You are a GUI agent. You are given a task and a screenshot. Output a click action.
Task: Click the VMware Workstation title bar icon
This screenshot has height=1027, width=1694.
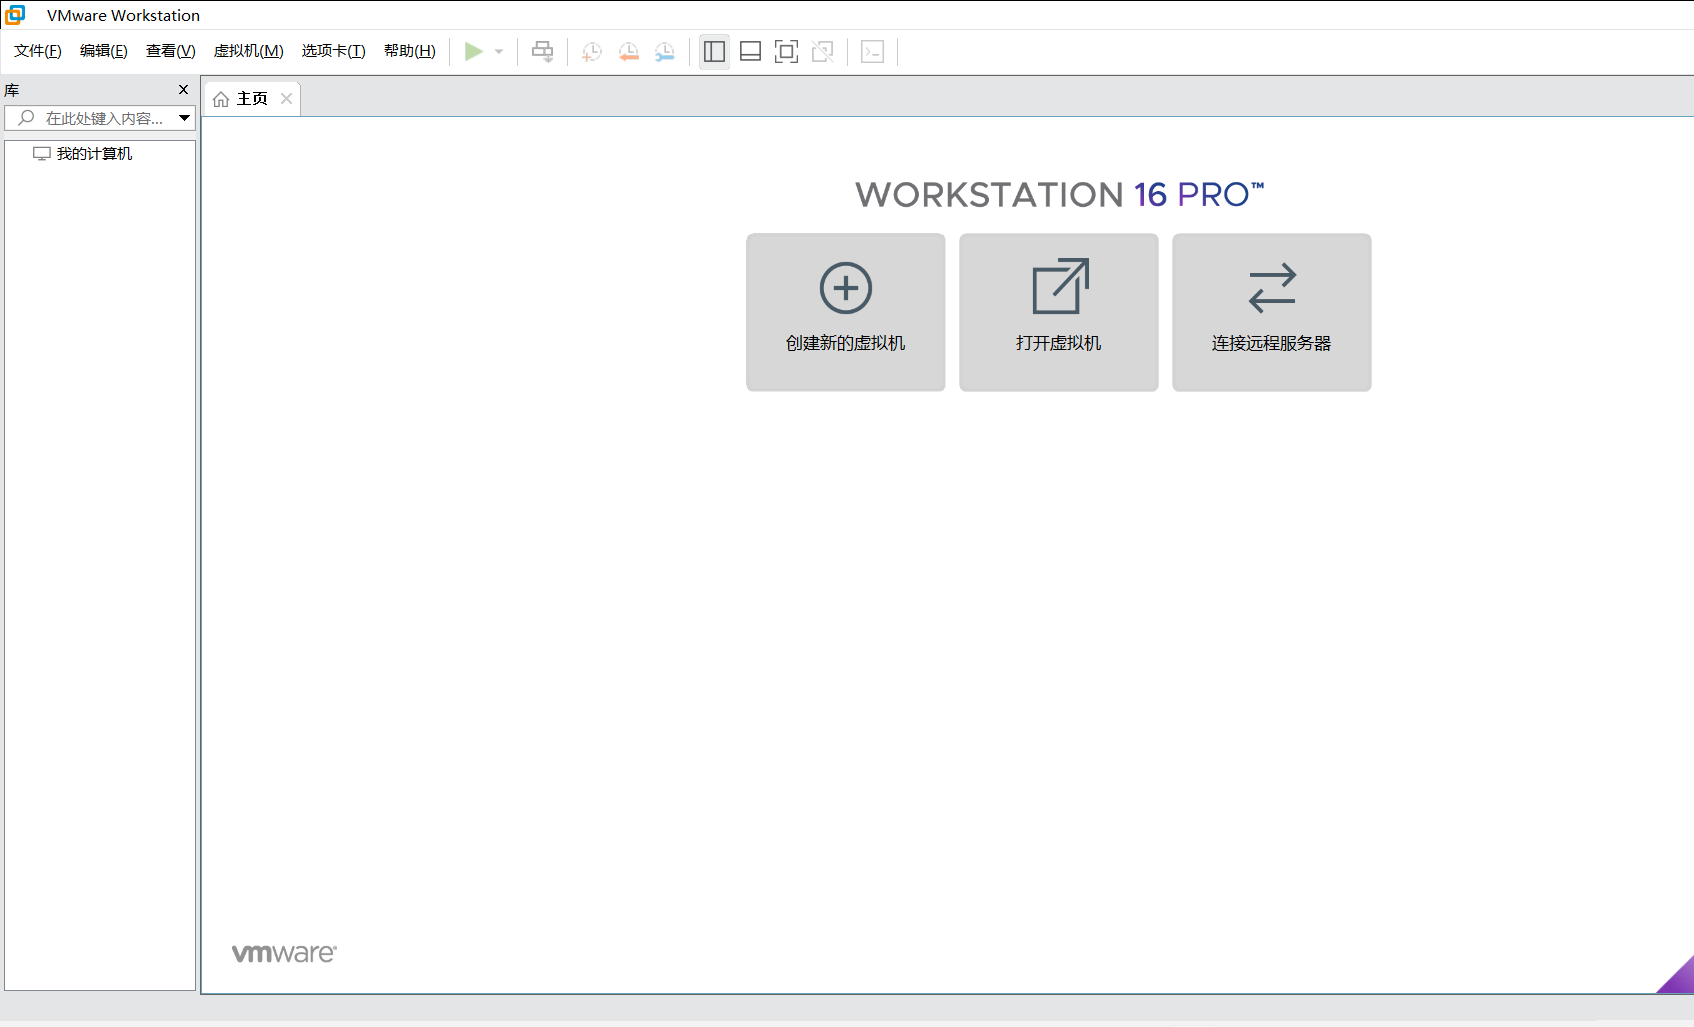tap(15, 14)
